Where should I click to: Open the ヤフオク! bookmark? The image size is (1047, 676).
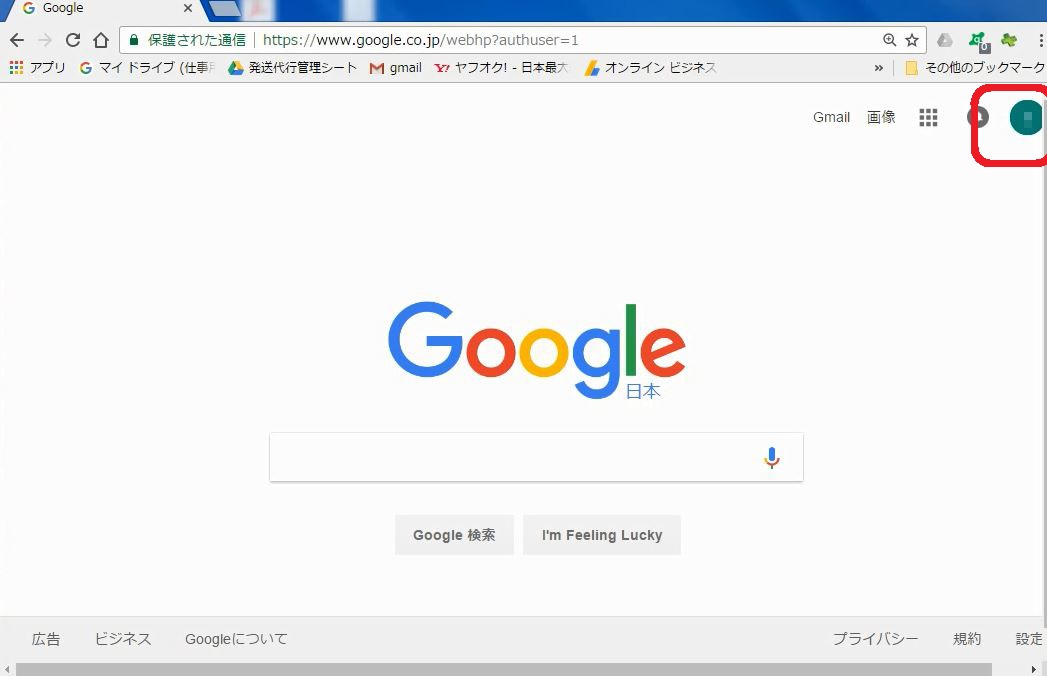(x=501, y=67)
